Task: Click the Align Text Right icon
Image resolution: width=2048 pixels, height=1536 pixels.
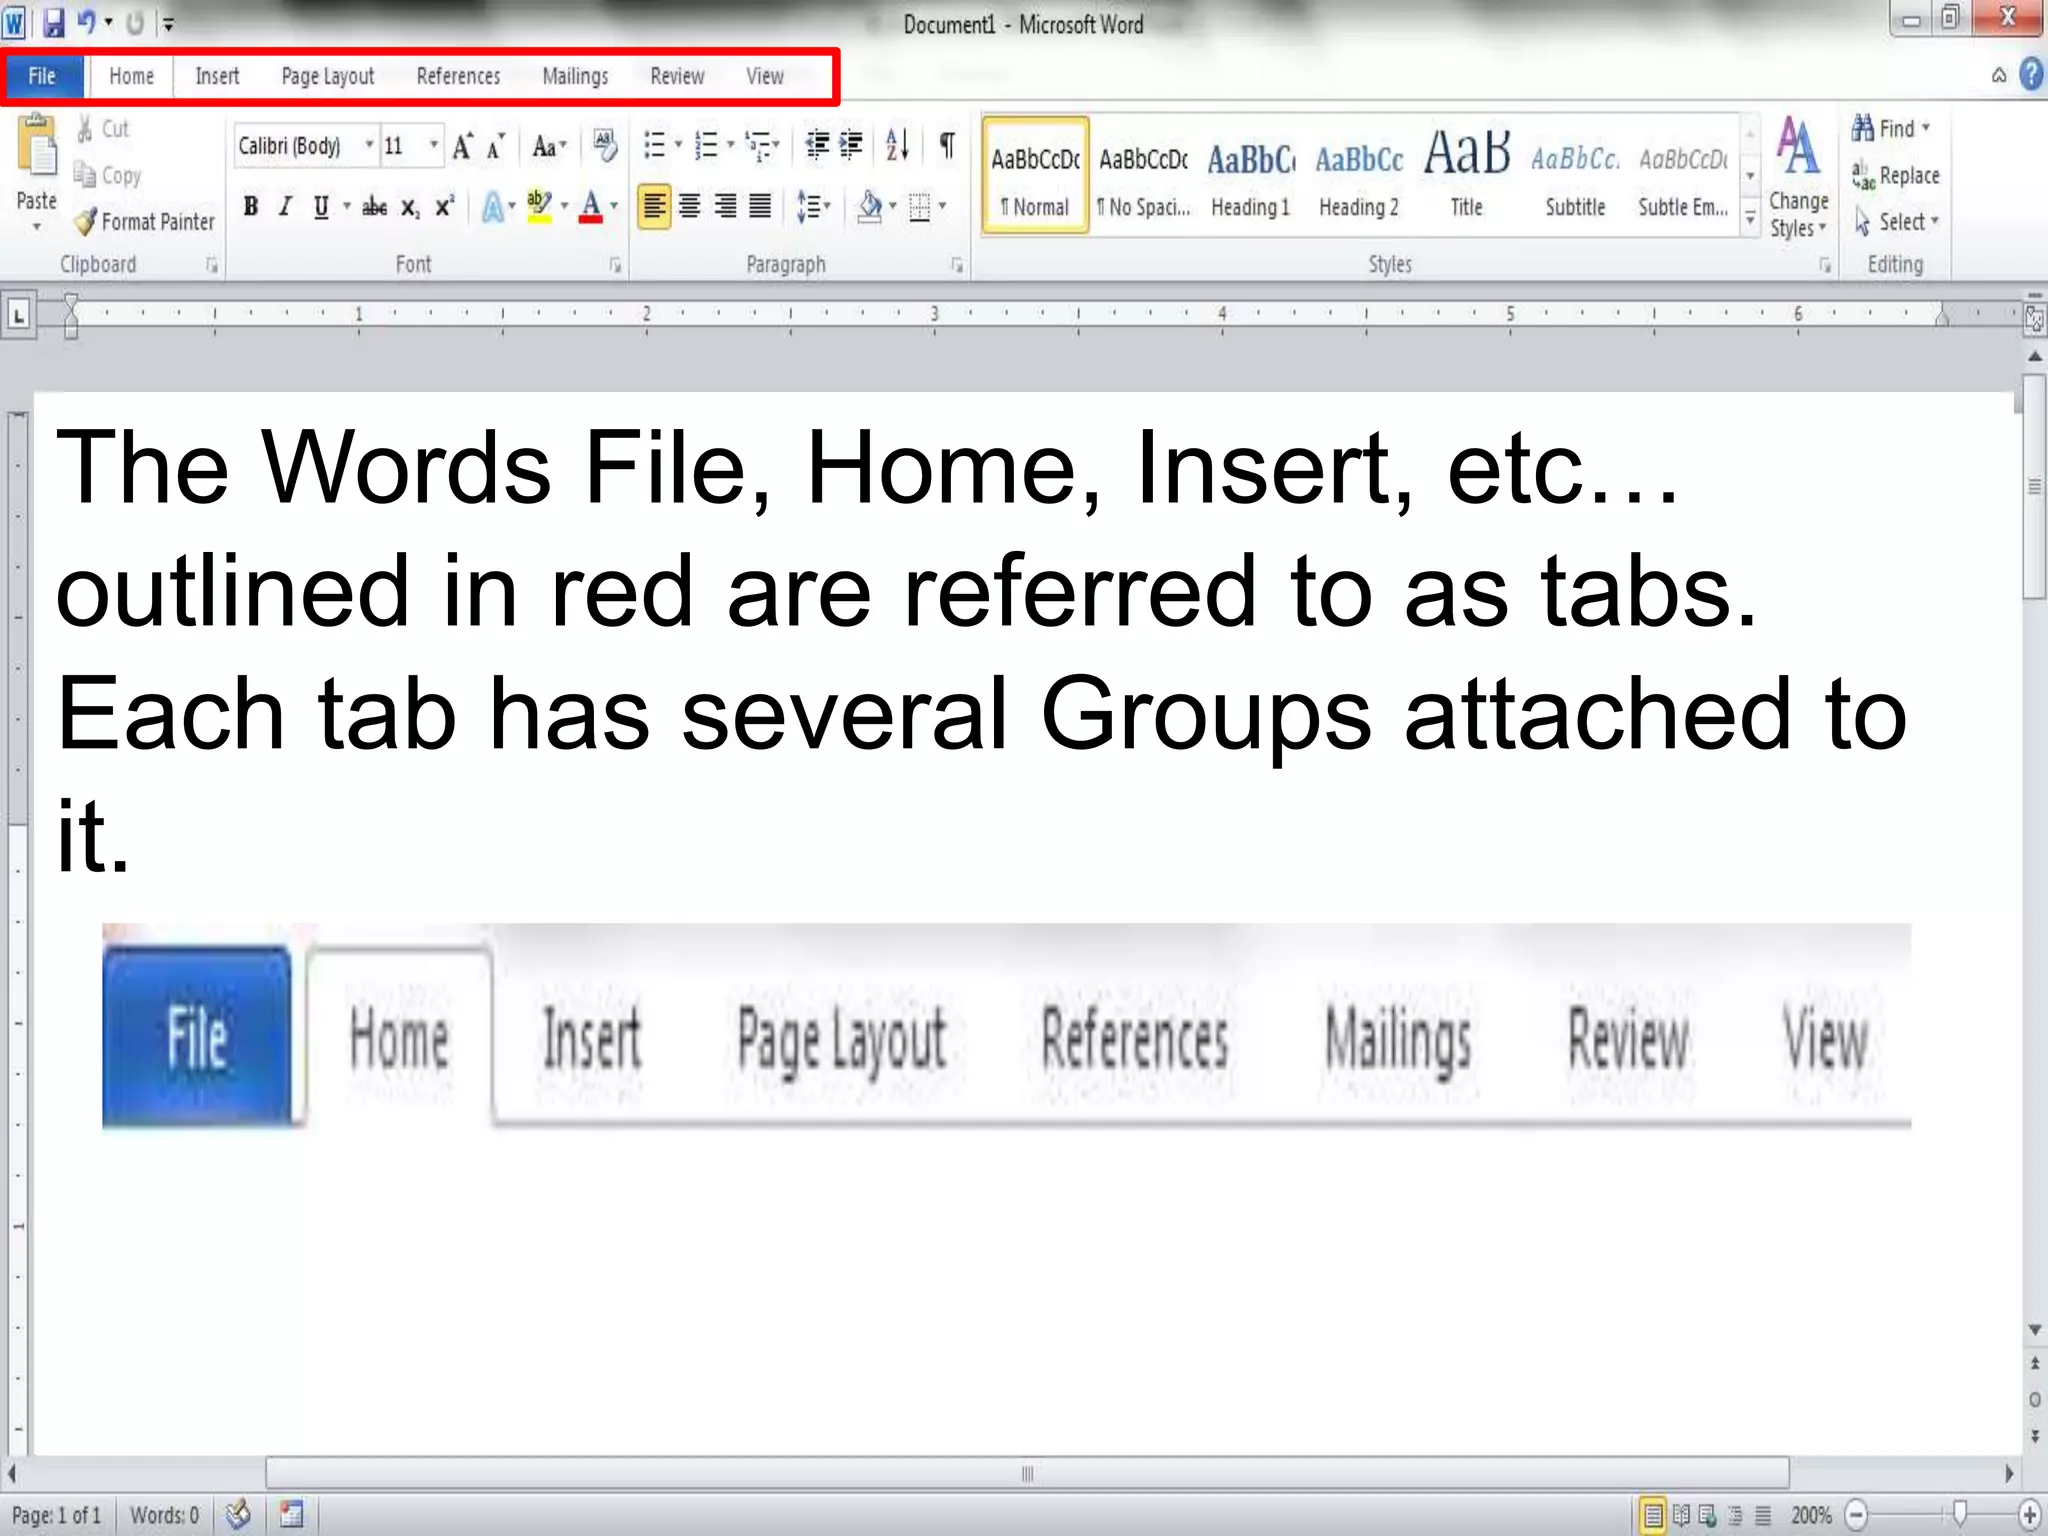Action: coord(726,207)
